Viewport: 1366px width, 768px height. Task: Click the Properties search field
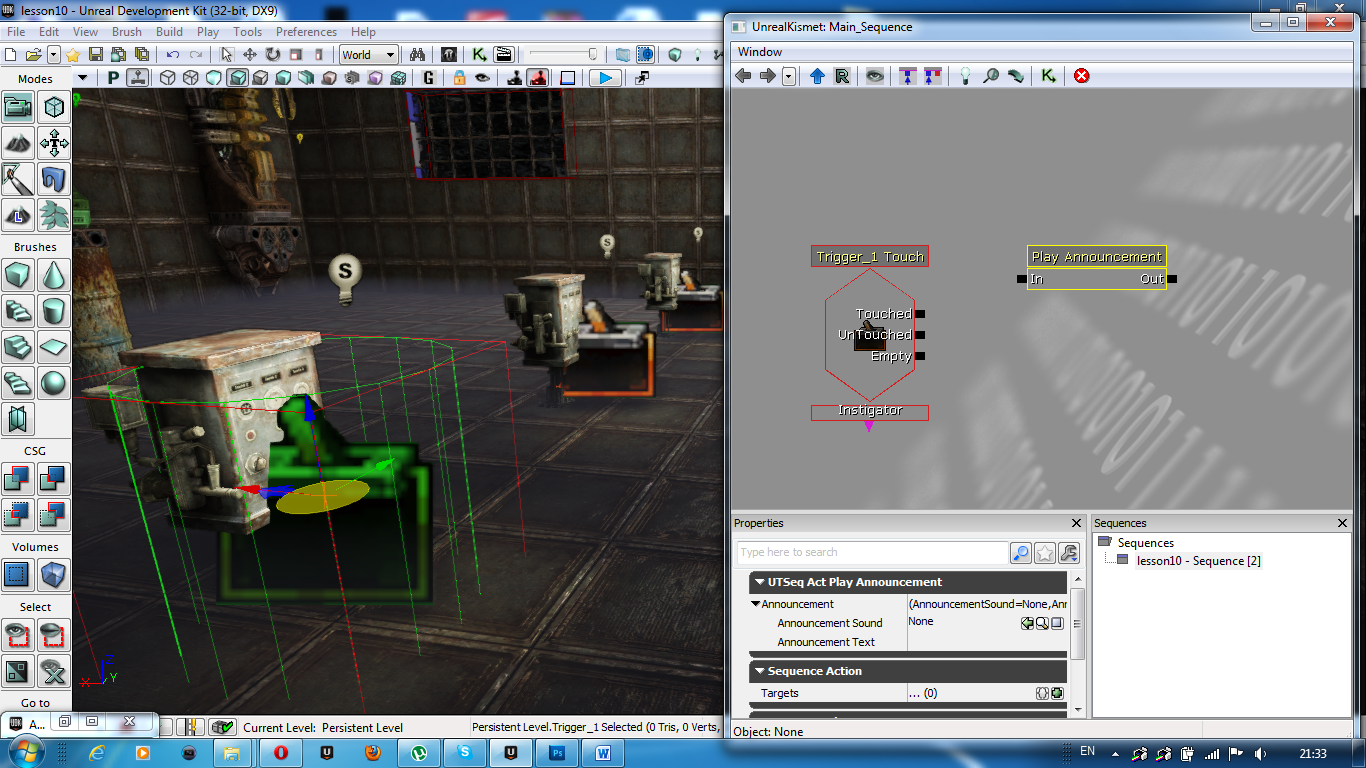[872, 553]
